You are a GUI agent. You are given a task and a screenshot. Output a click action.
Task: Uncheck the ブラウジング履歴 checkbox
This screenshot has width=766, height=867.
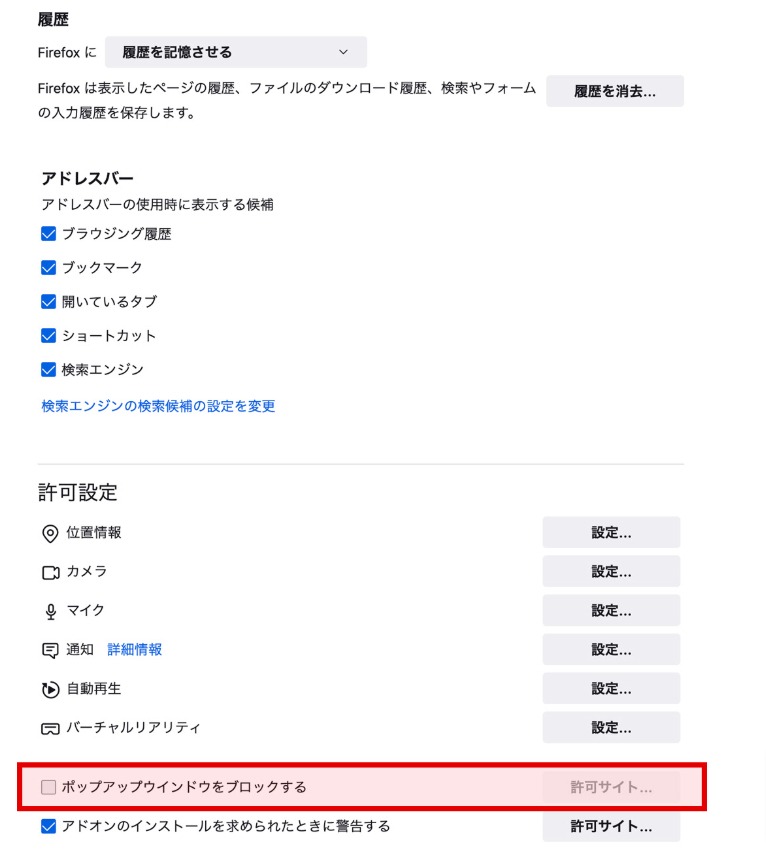click(48, 234)
